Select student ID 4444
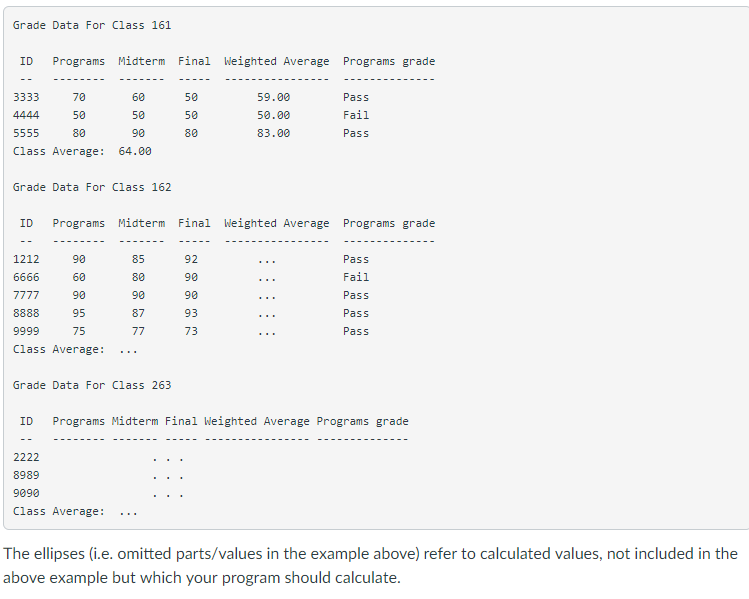Image resolution: width=749 pixels, height=599 pixels. coord(26,115)
